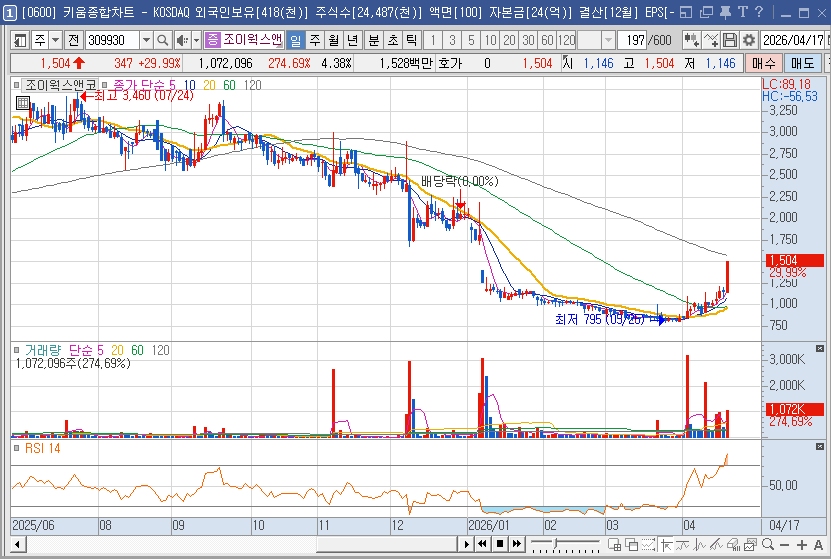Open candlestick chart compare tool icon
Screen dimensions: 831x559
(x=691, y=40)
